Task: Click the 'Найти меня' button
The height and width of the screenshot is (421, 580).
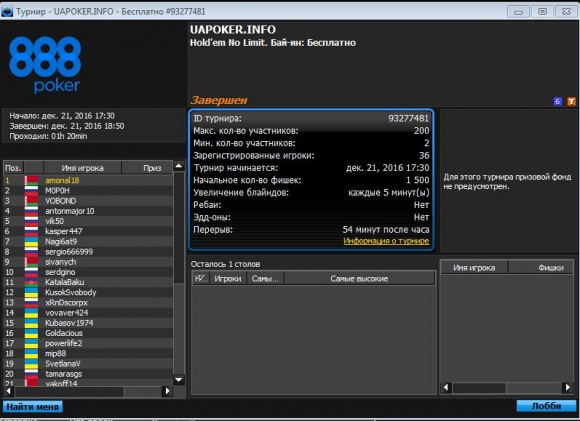Action: click(x=33, y=407)
